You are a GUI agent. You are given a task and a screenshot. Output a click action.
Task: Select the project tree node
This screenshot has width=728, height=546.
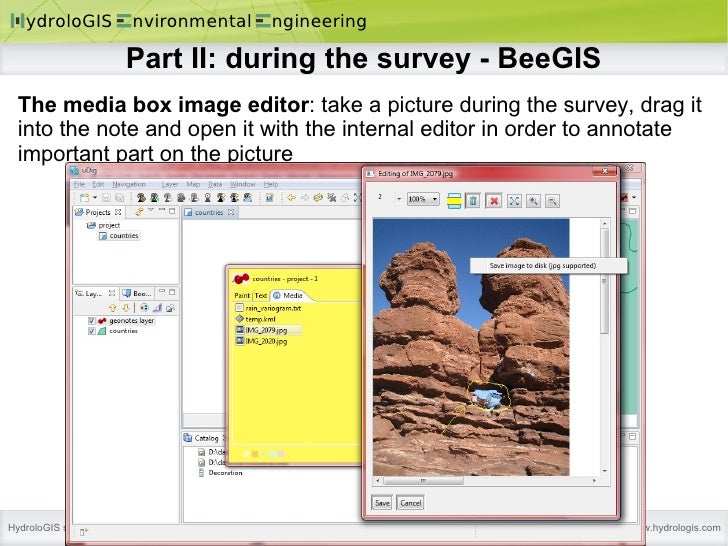point(104,225)
